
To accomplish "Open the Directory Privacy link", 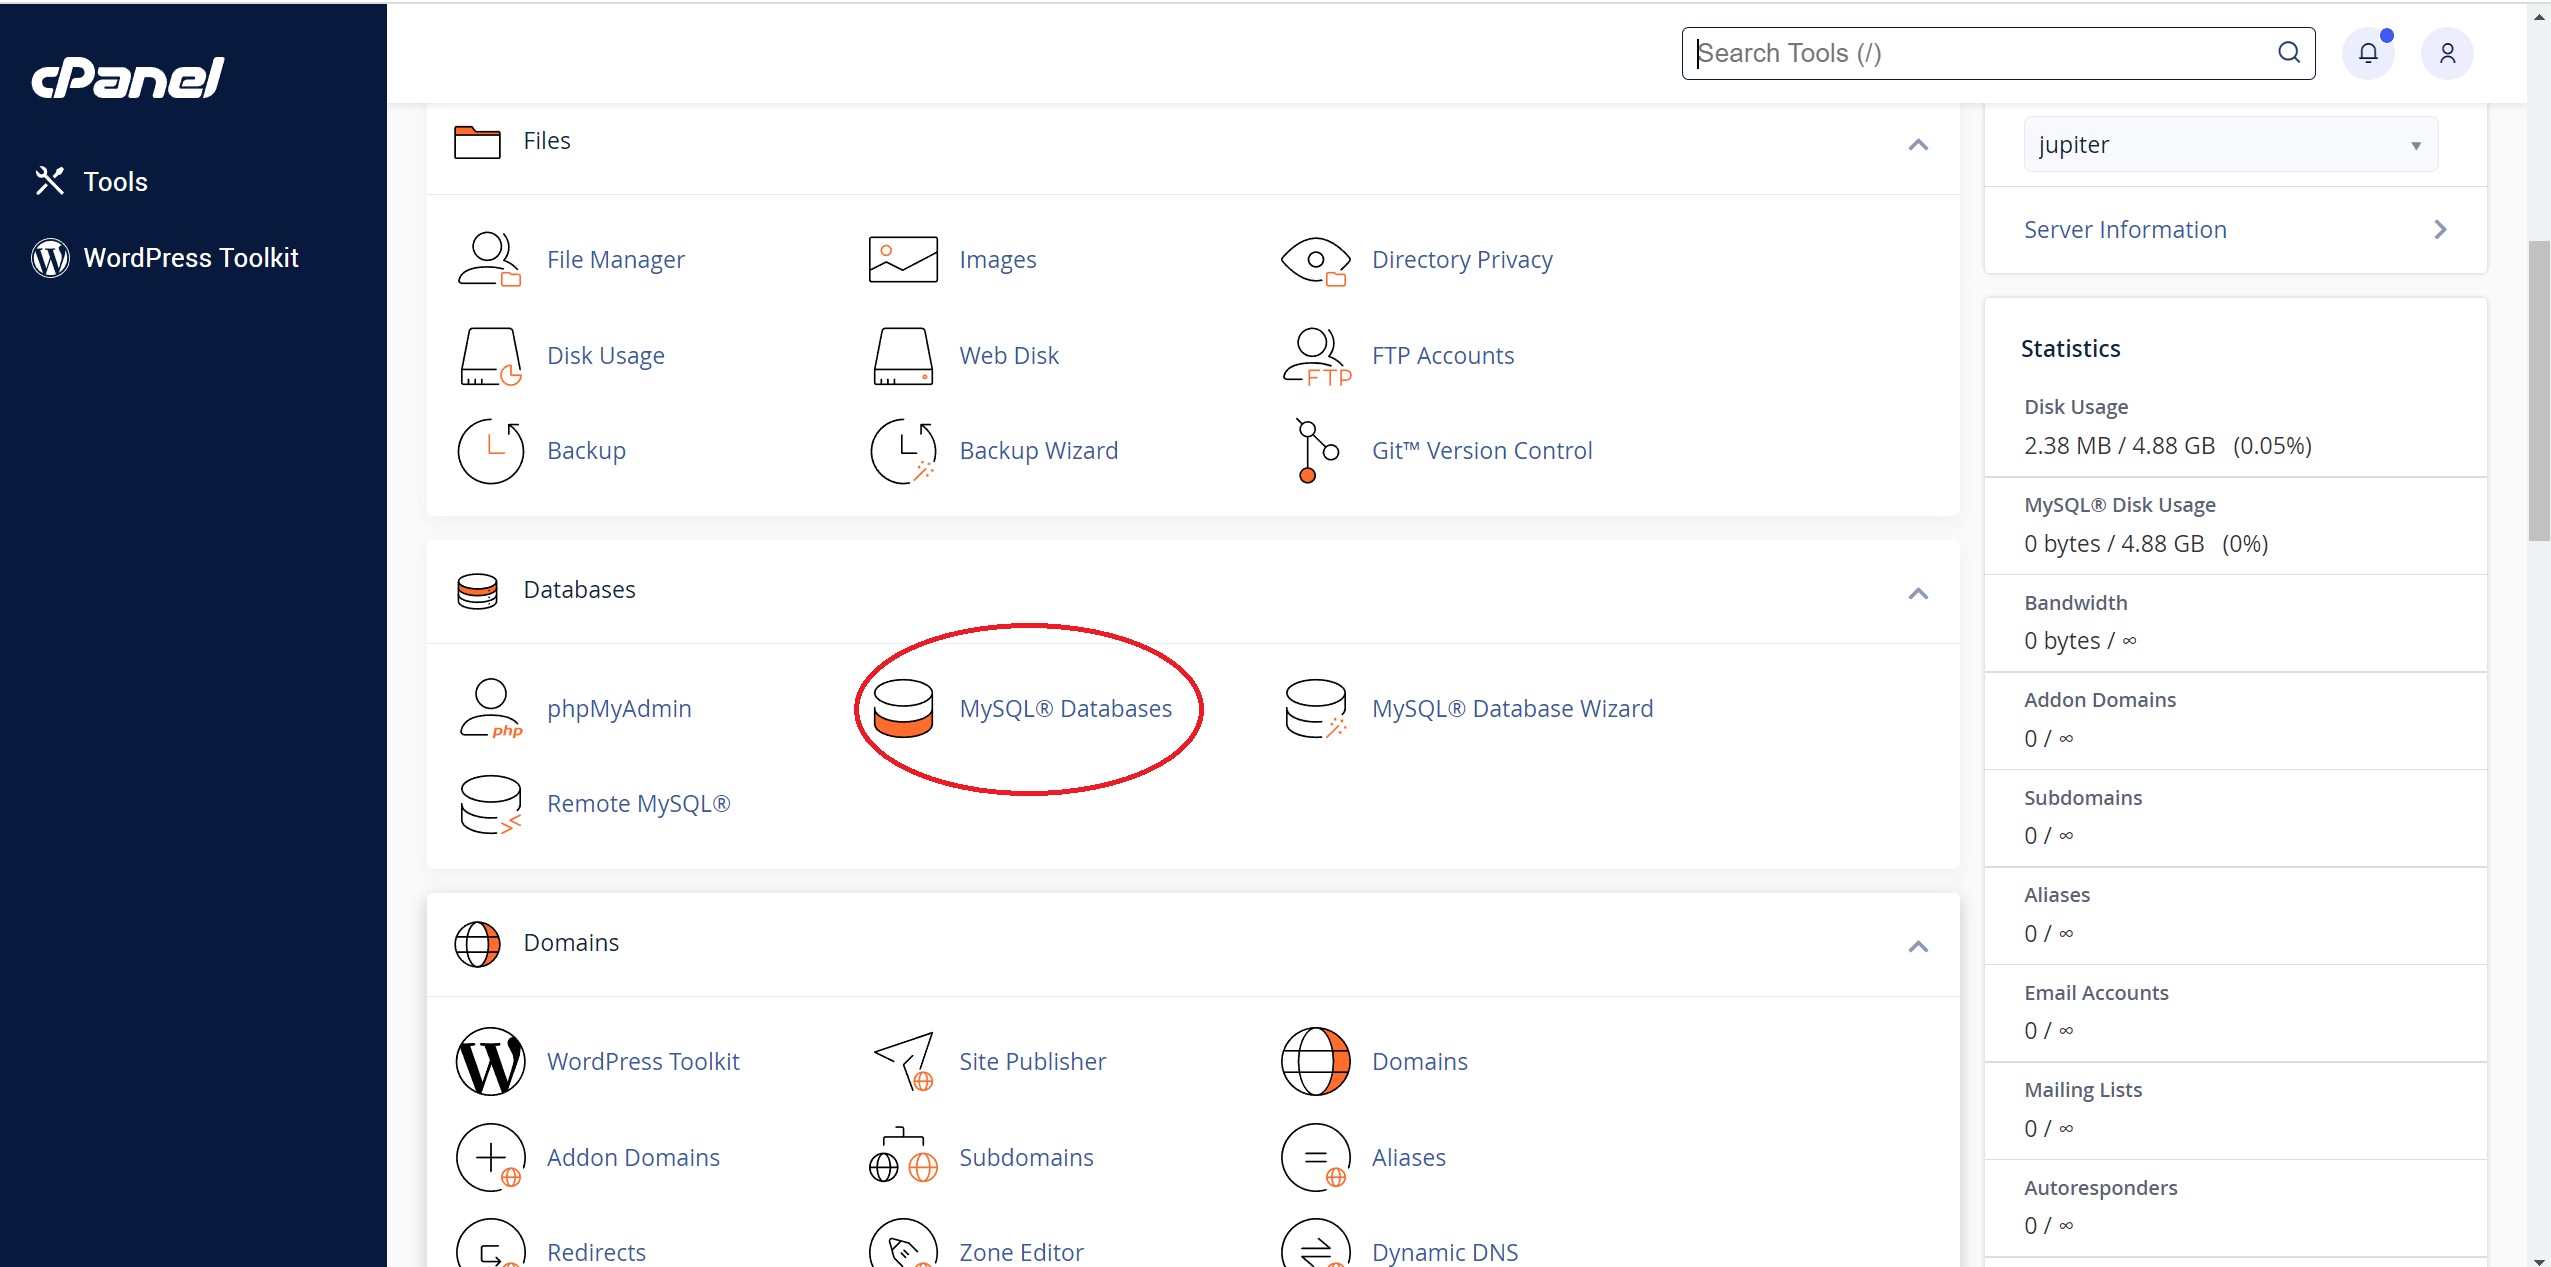I will click(x=1462, y=260).
